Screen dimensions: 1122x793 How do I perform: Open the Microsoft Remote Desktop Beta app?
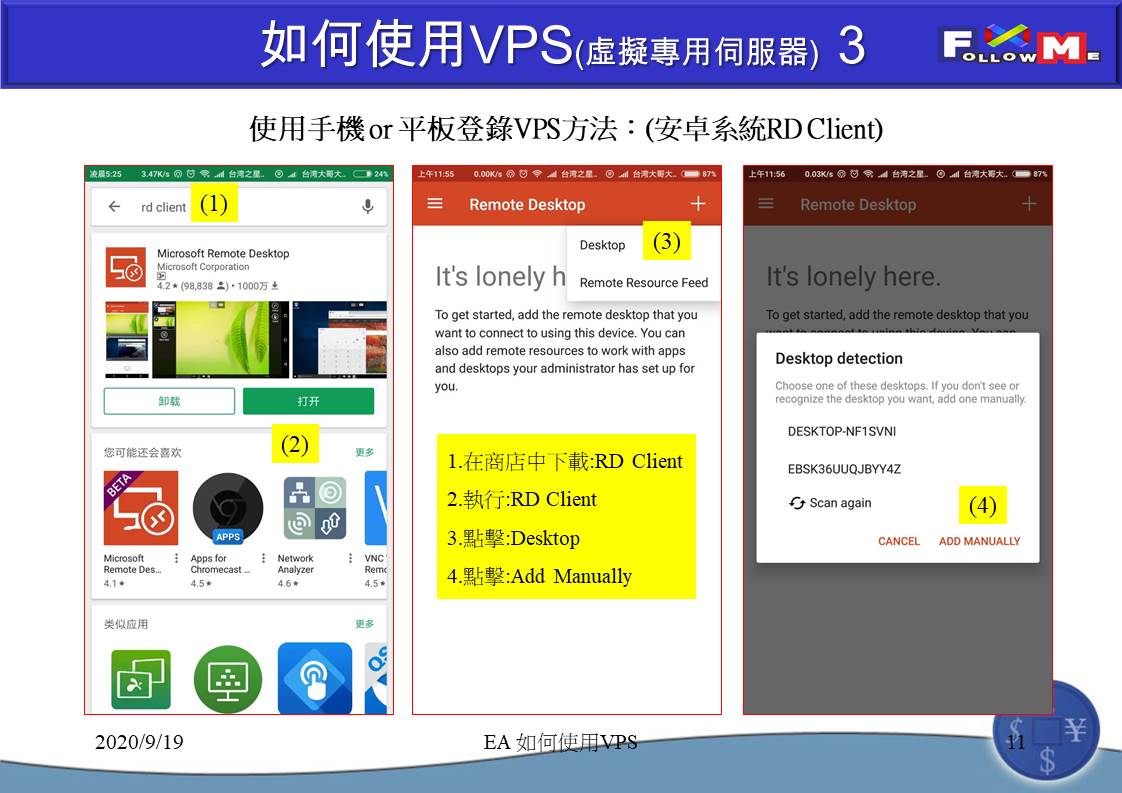click(x=140, y=508)
